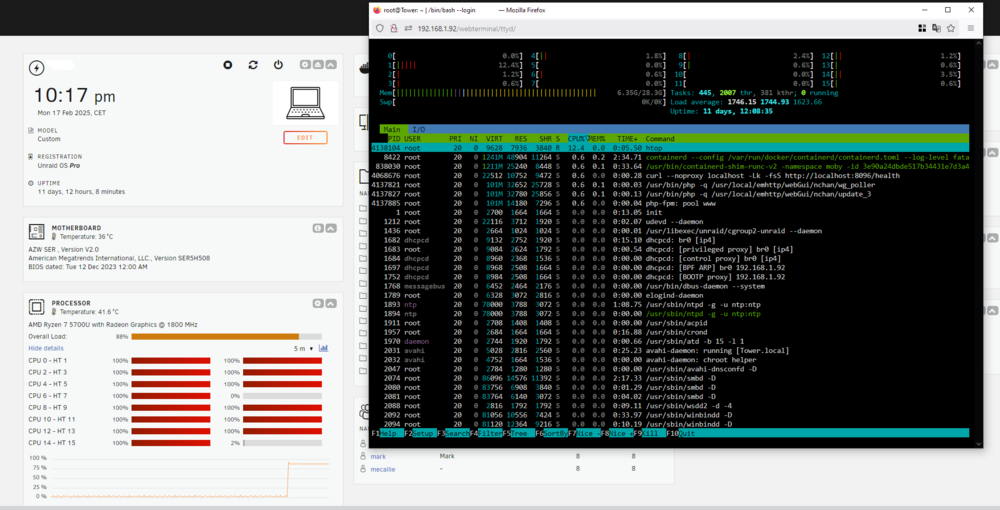Collapse the server info tile chevron
Image resolution: width=1000 pixels, height=510 pixels.
click(331, 65)
